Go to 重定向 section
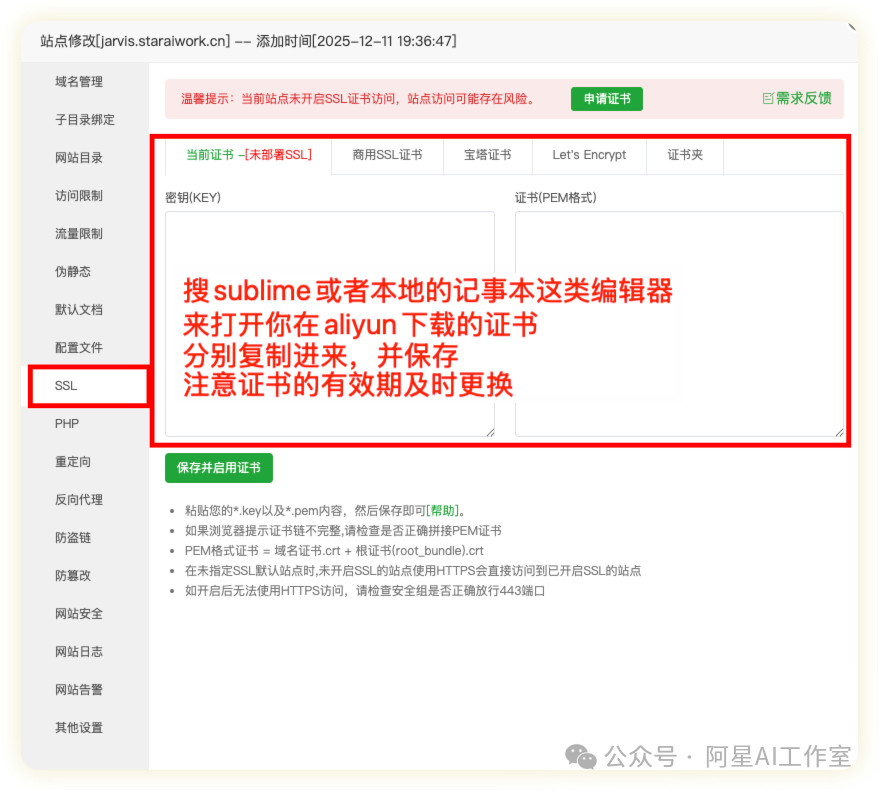Screen dimensions: 879x791 coord(73,462)
